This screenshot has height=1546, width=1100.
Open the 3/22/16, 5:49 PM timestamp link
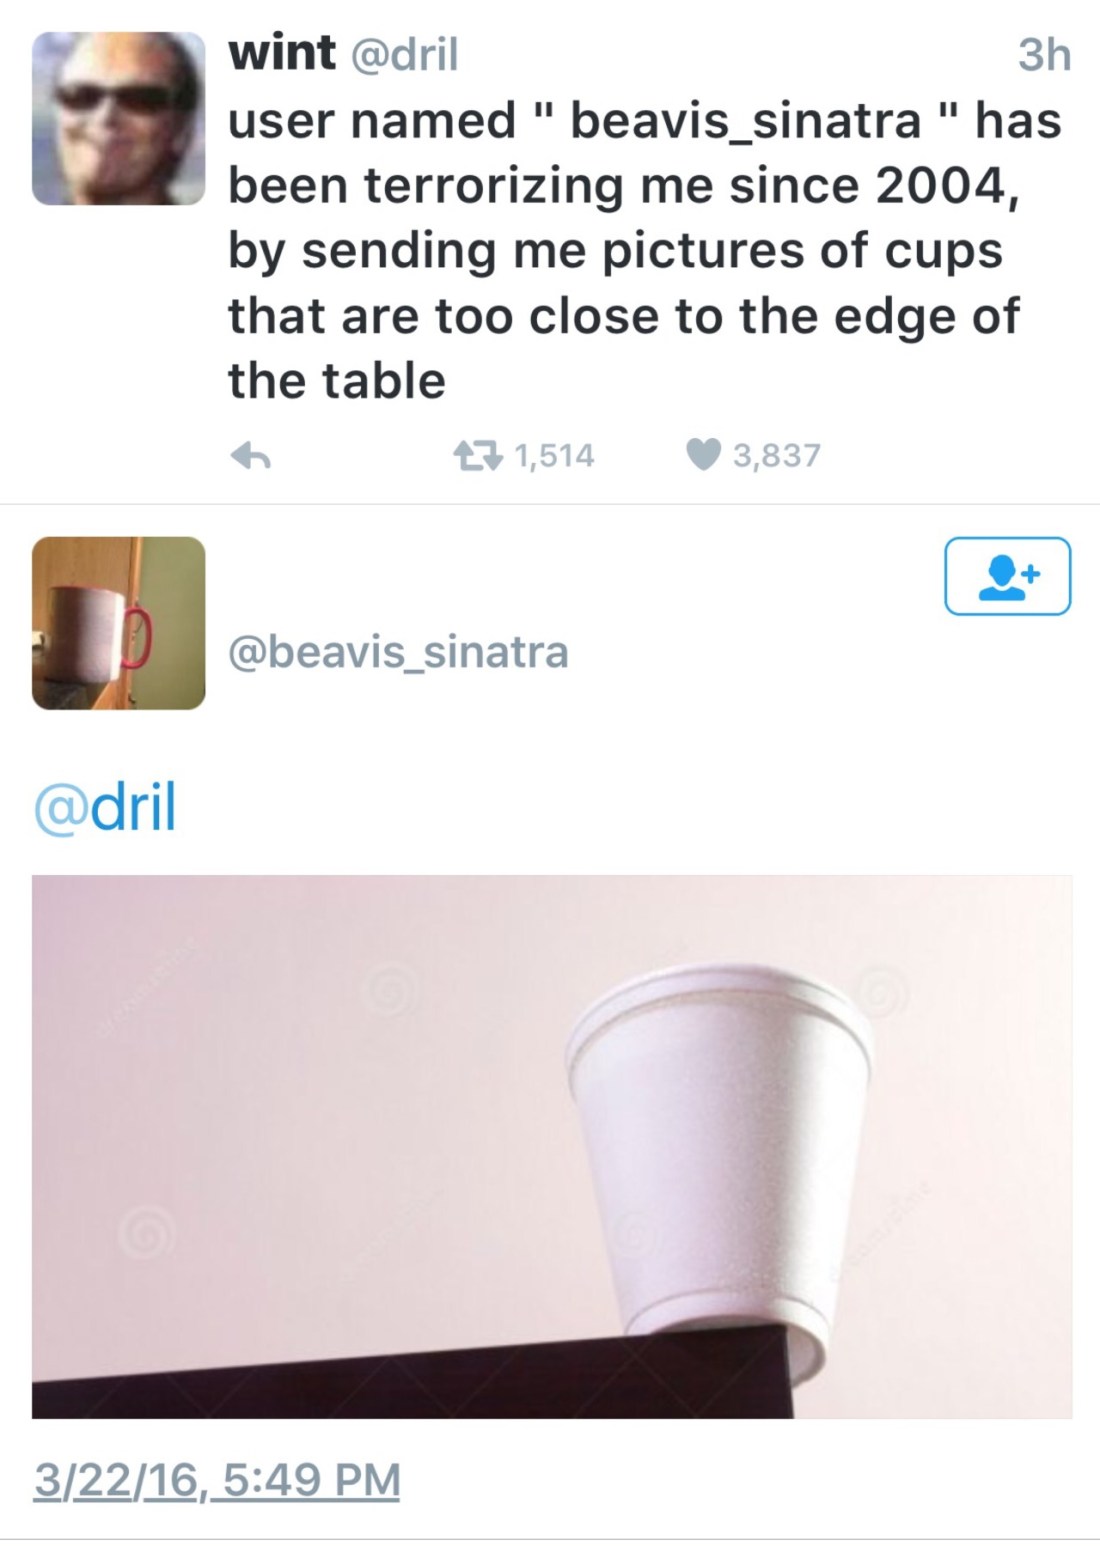[x=216, y=1480]
